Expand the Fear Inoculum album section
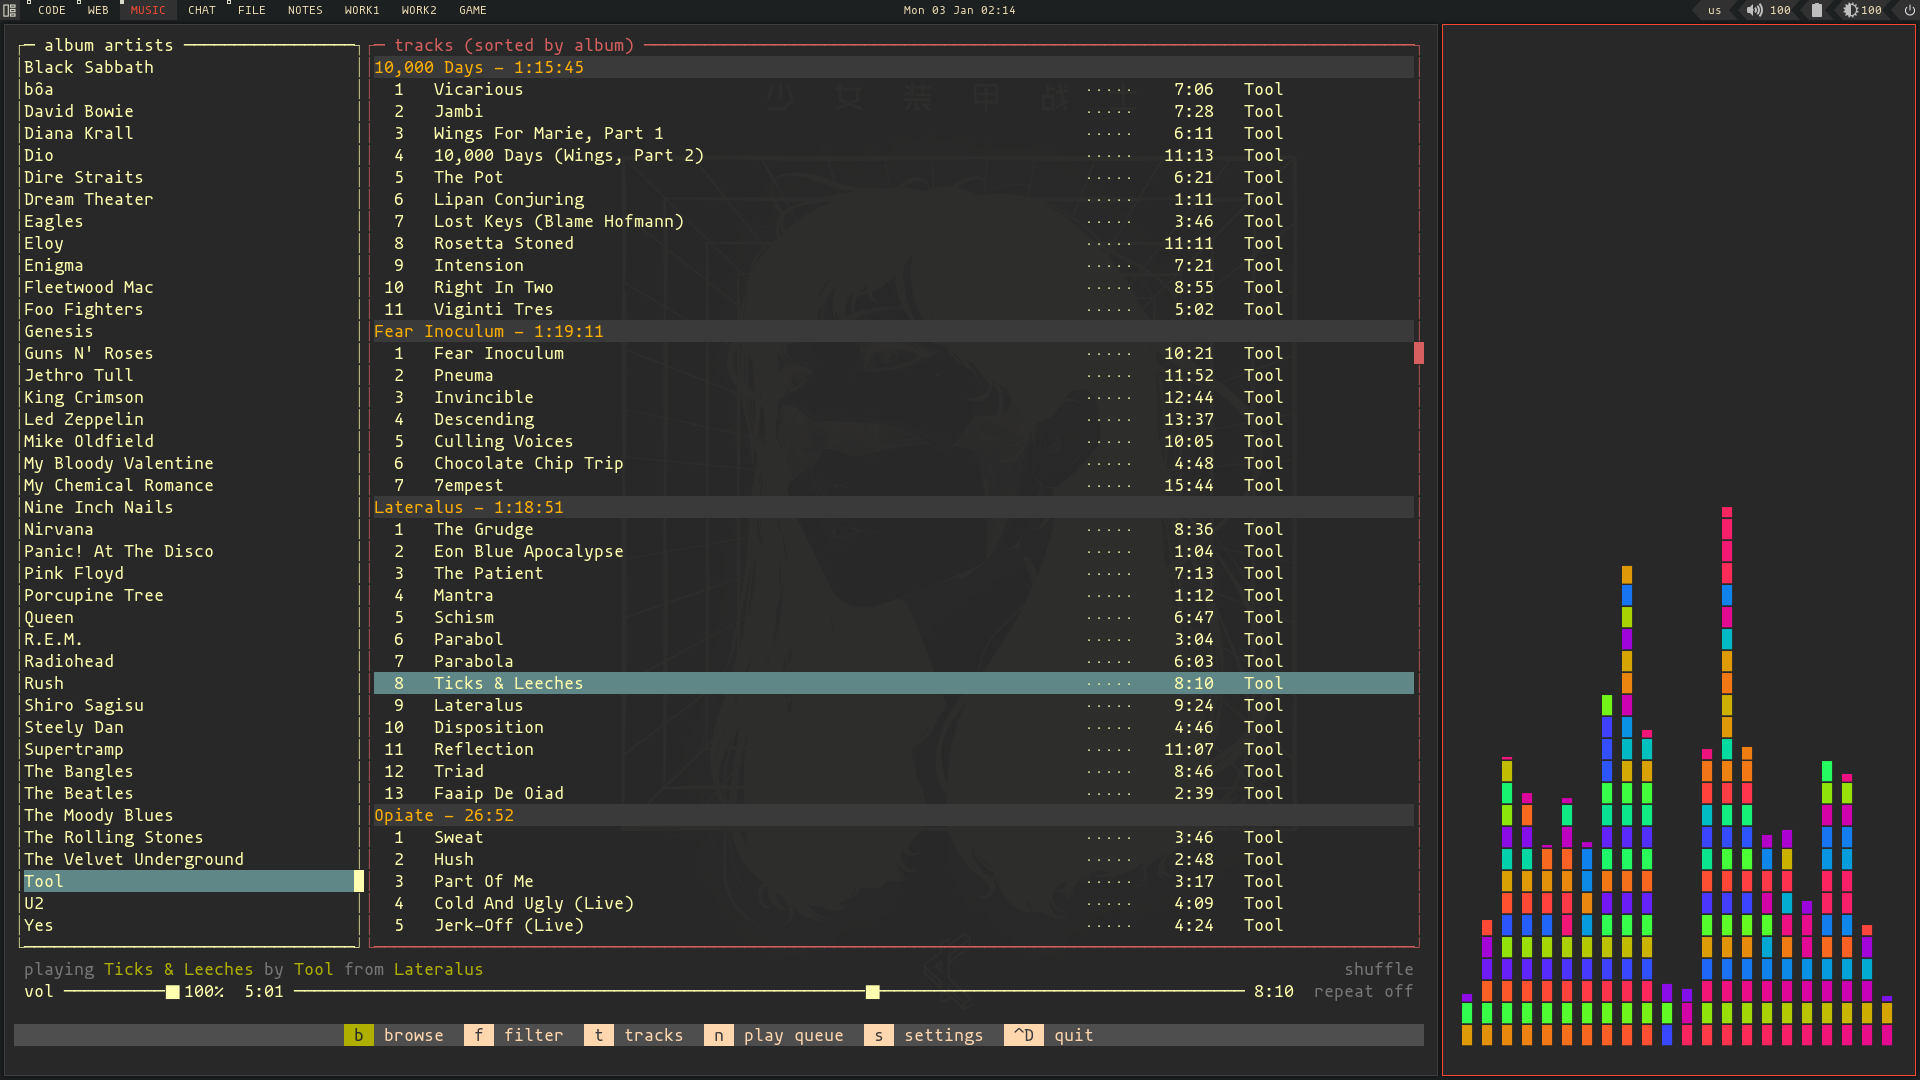The image size is (1920, 1080). pyautogui.click(x=488, y=331)
